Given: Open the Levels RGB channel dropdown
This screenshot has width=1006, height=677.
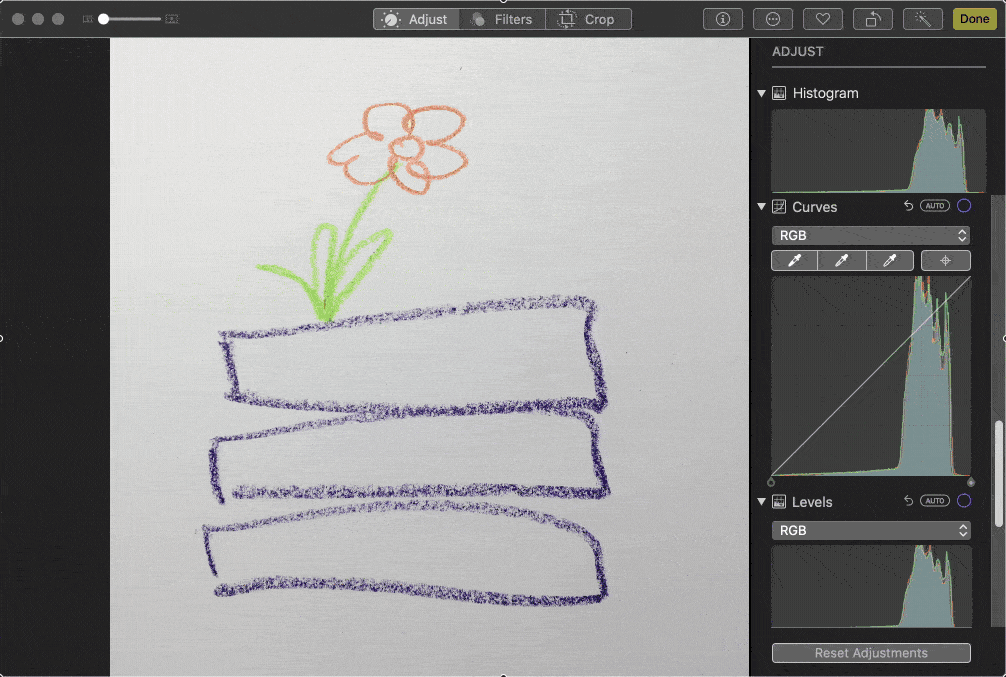Looking at the screenshot, I should pyautogui.click(x=871, y=531).
